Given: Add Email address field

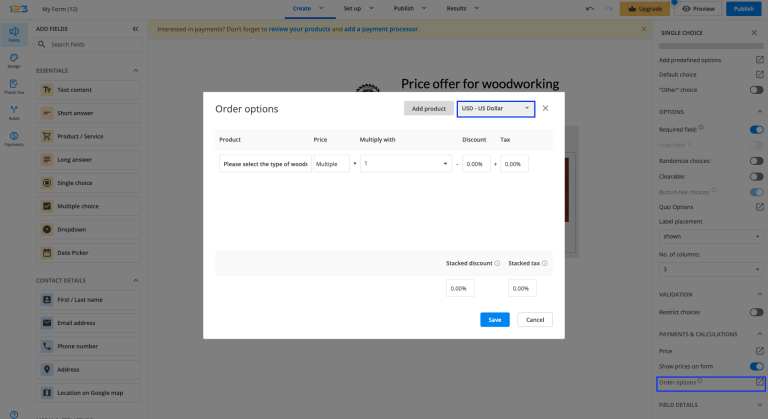Looking at the screenshot, I should click(88, 323).
